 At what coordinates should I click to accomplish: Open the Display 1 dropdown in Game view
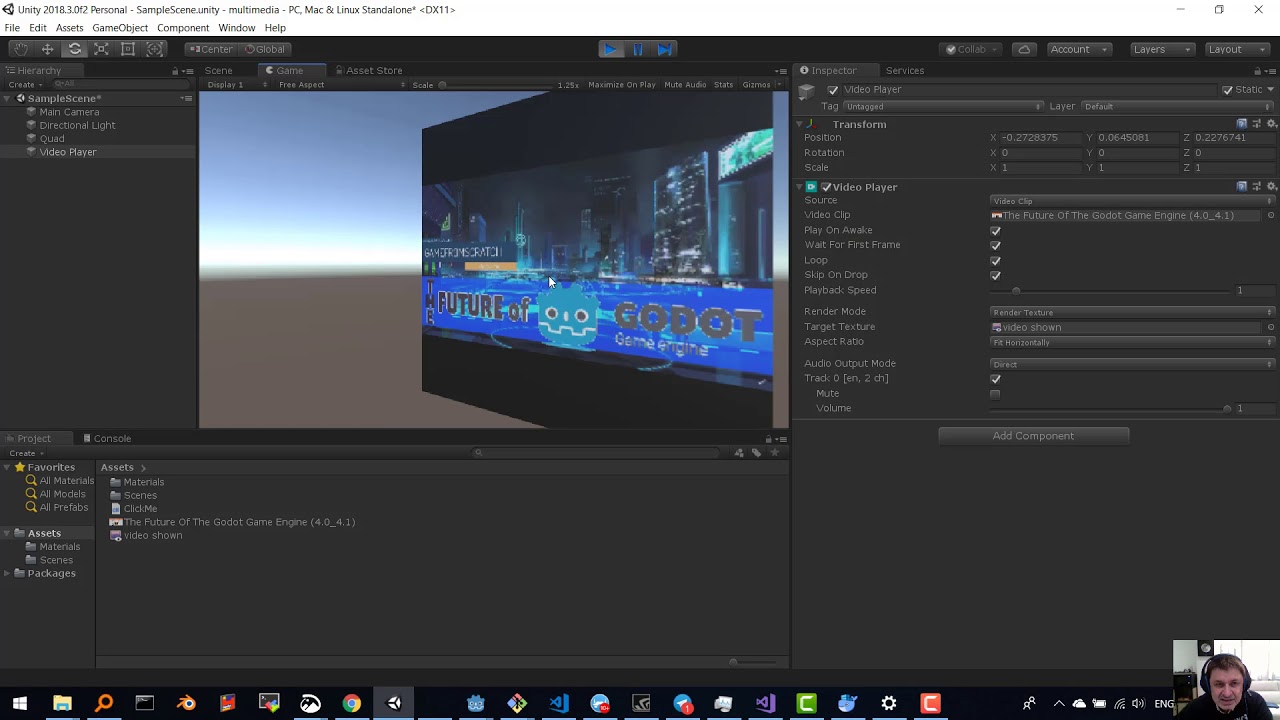click(x=236, y=85)
